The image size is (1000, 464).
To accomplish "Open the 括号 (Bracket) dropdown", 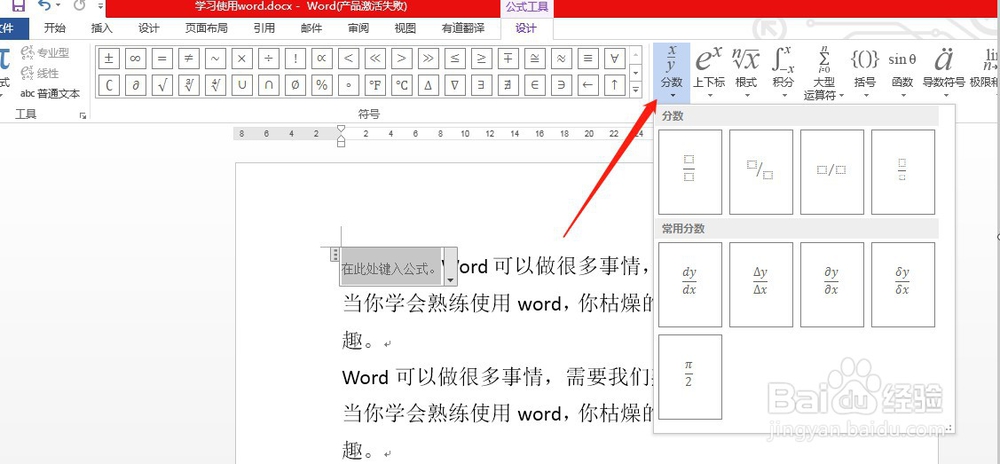I will click(x=865, y=73).
